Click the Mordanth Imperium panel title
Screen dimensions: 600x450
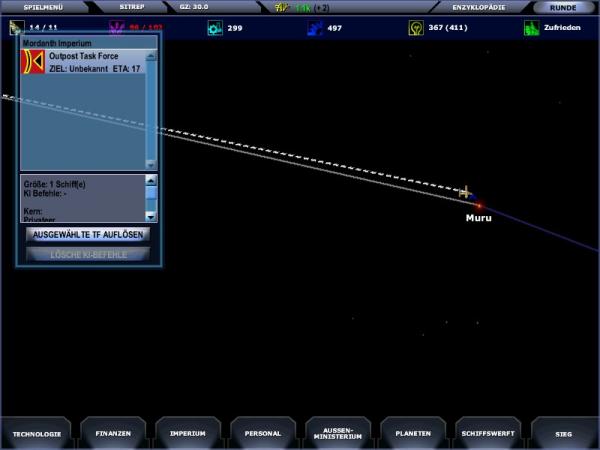click(57, 43)
